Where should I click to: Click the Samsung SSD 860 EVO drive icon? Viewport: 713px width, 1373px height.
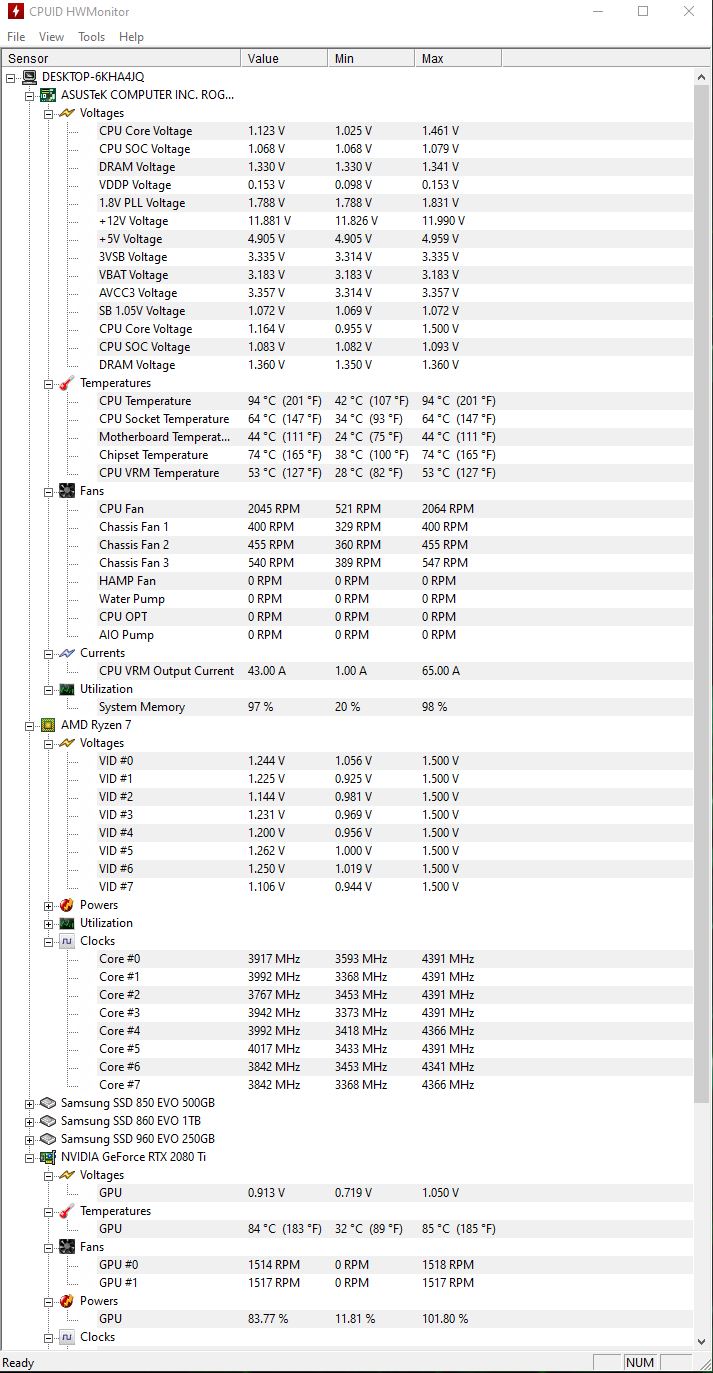pyautogui.click(x=47, y=1121)
